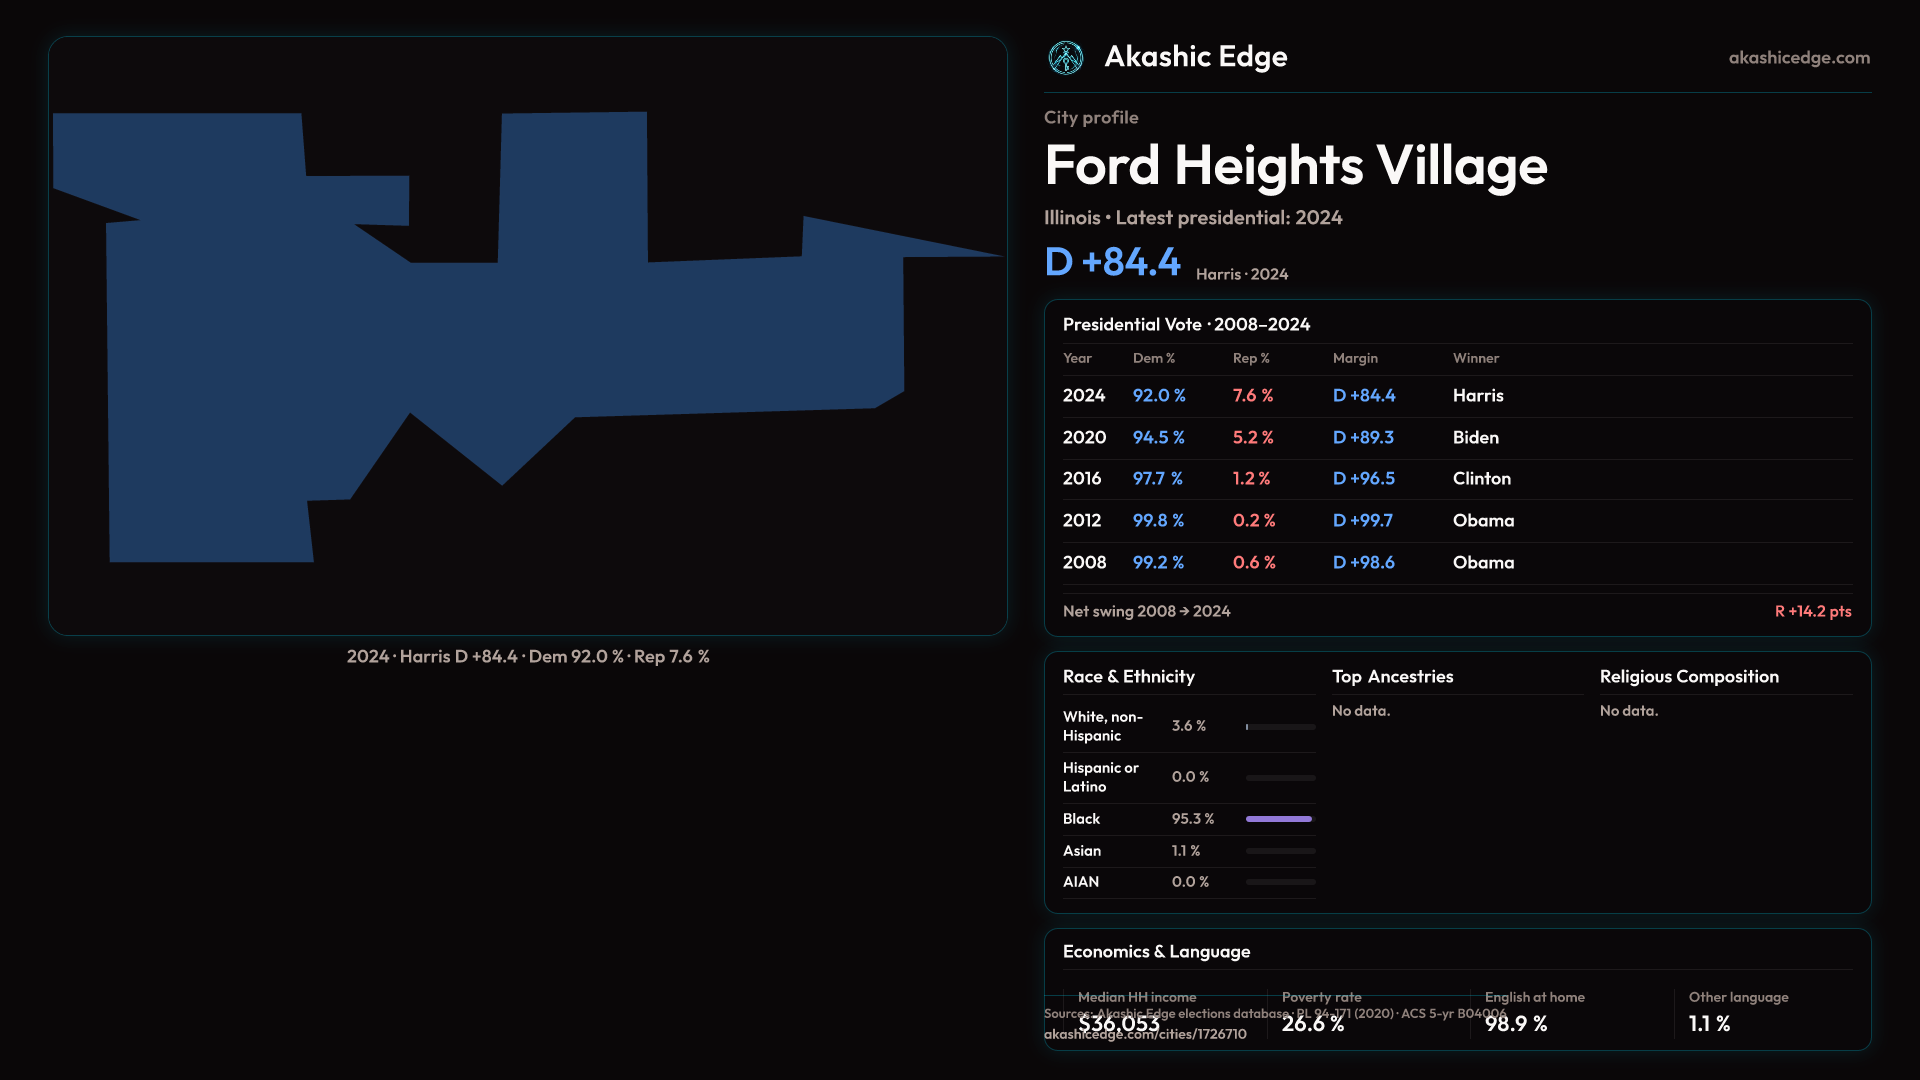Click the map caption below the map
Image resolution: width=1920 pixels, height=1080 pixels.
point(527,657)
